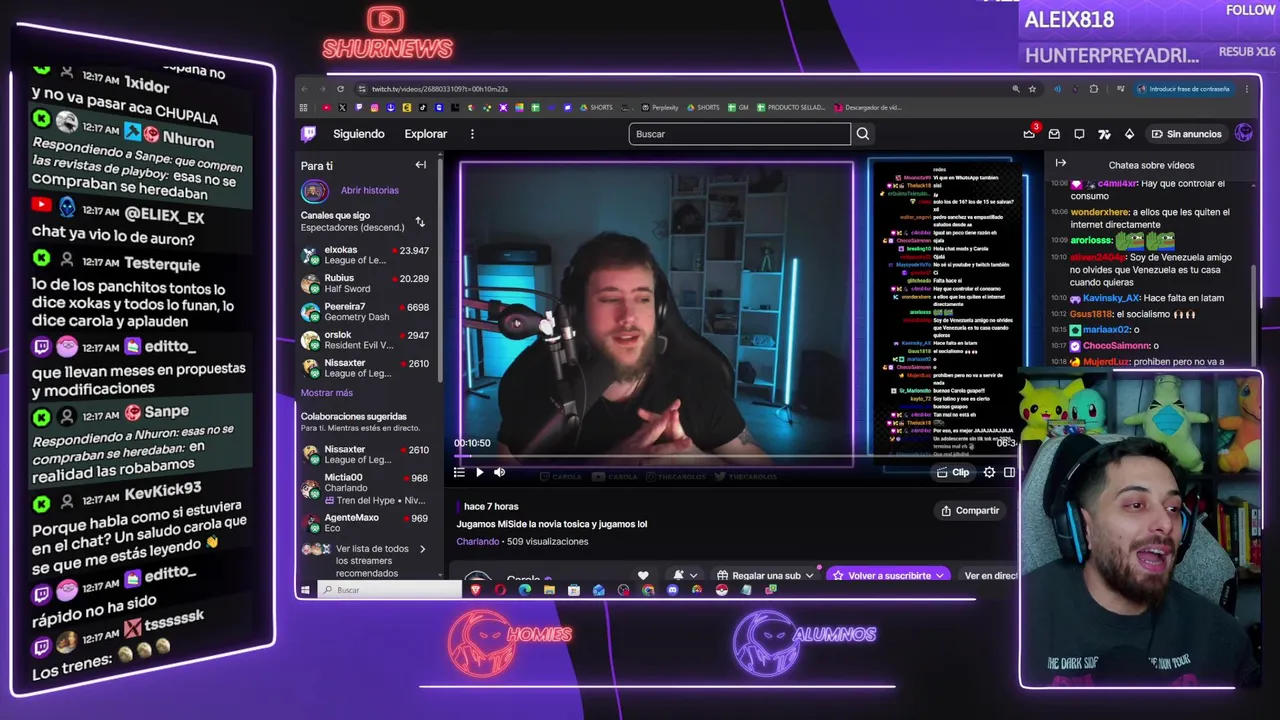The height and width of the screenshot is (720, 1280).
Task: Open Abrir historias link
Action: [x=369, y=190]
